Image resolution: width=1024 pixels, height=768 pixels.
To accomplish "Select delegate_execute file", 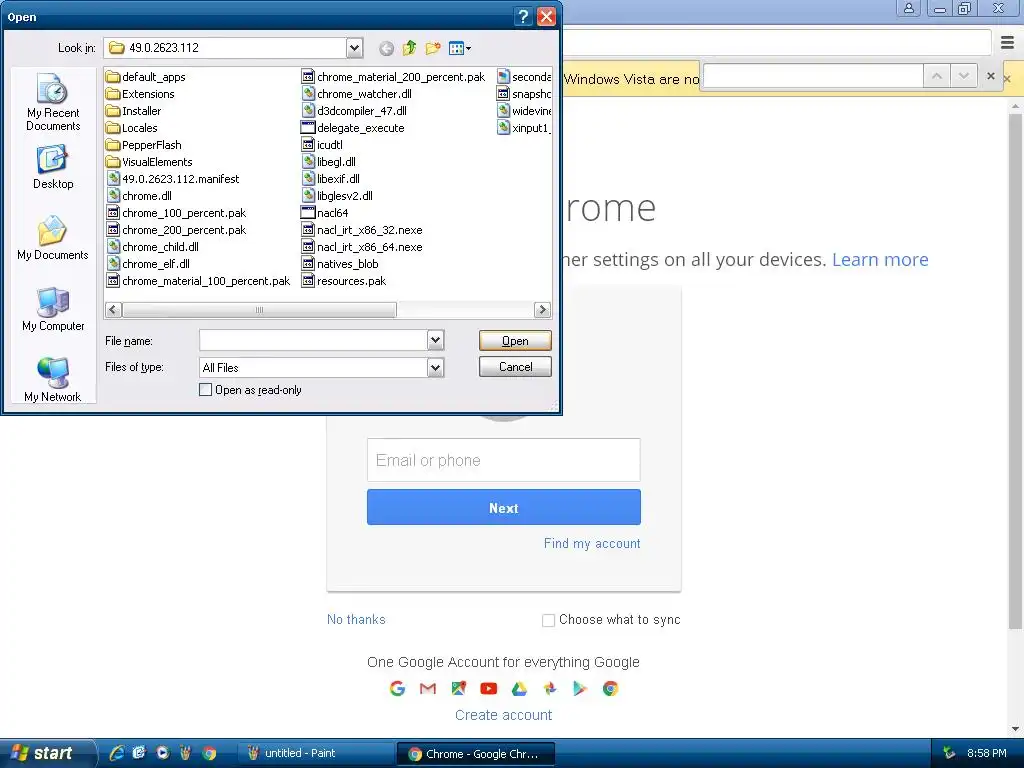I will 353,128.
